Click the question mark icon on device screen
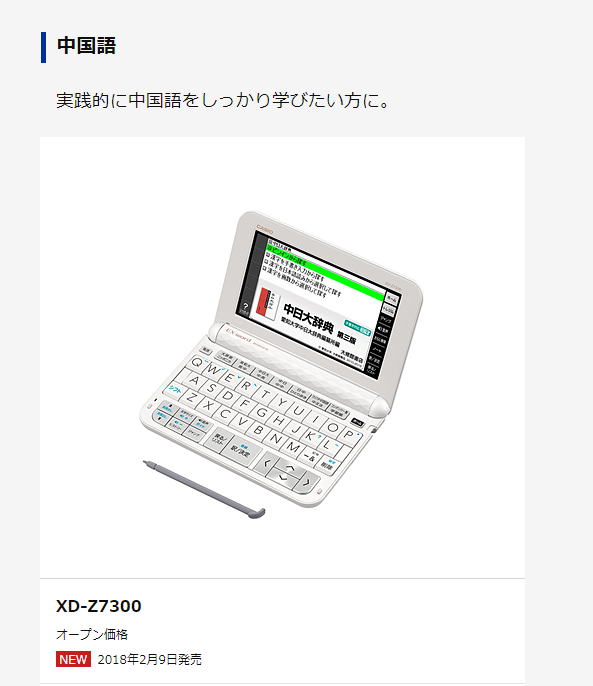This screenshot has width=593, height=686. click(x=245, y=307)
